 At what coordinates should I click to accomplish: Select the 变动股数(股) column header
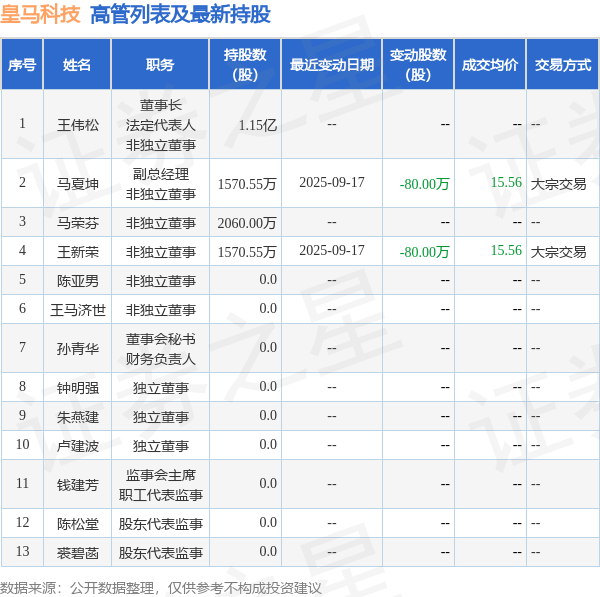[x=418, y=65]
